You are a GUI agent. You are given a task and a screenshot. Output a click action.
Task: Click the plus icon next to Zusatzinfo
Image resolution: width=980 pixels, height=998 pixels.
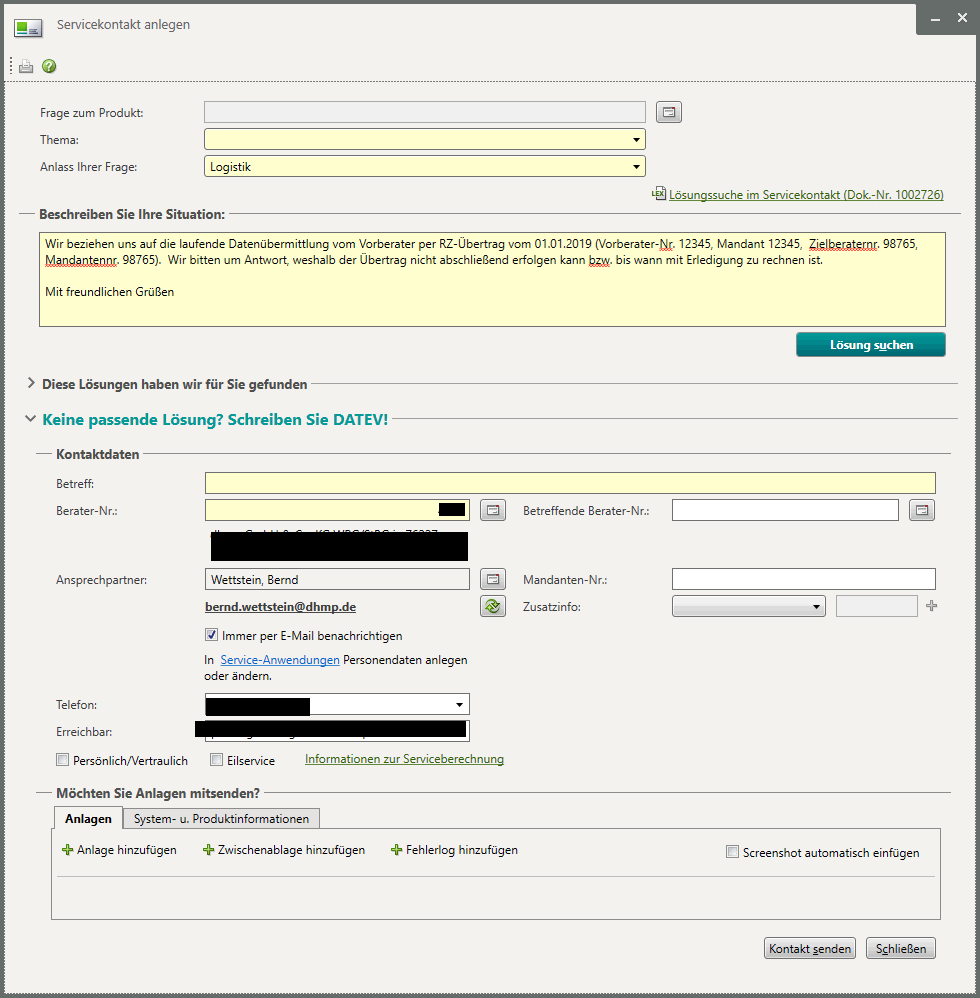[932, 606]
